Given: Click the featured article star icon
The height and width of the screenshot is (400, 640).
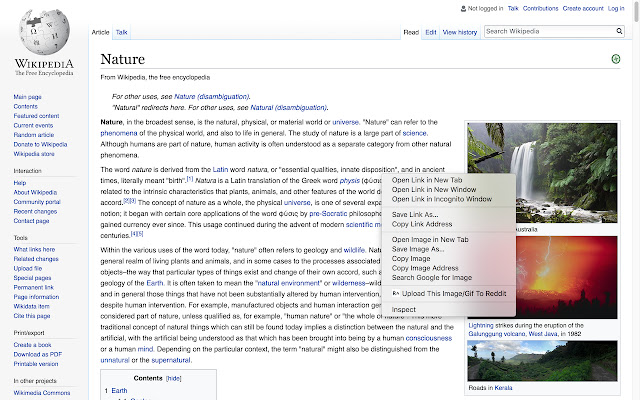Looking at the screenshot, I should point(615,60).
